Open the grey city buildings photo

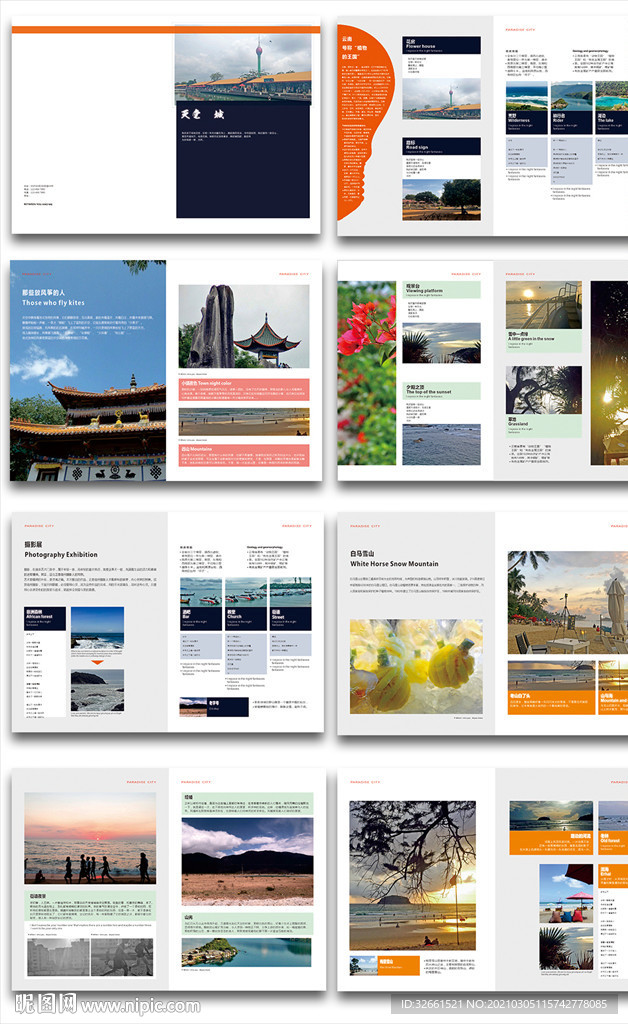click(58, 957)
